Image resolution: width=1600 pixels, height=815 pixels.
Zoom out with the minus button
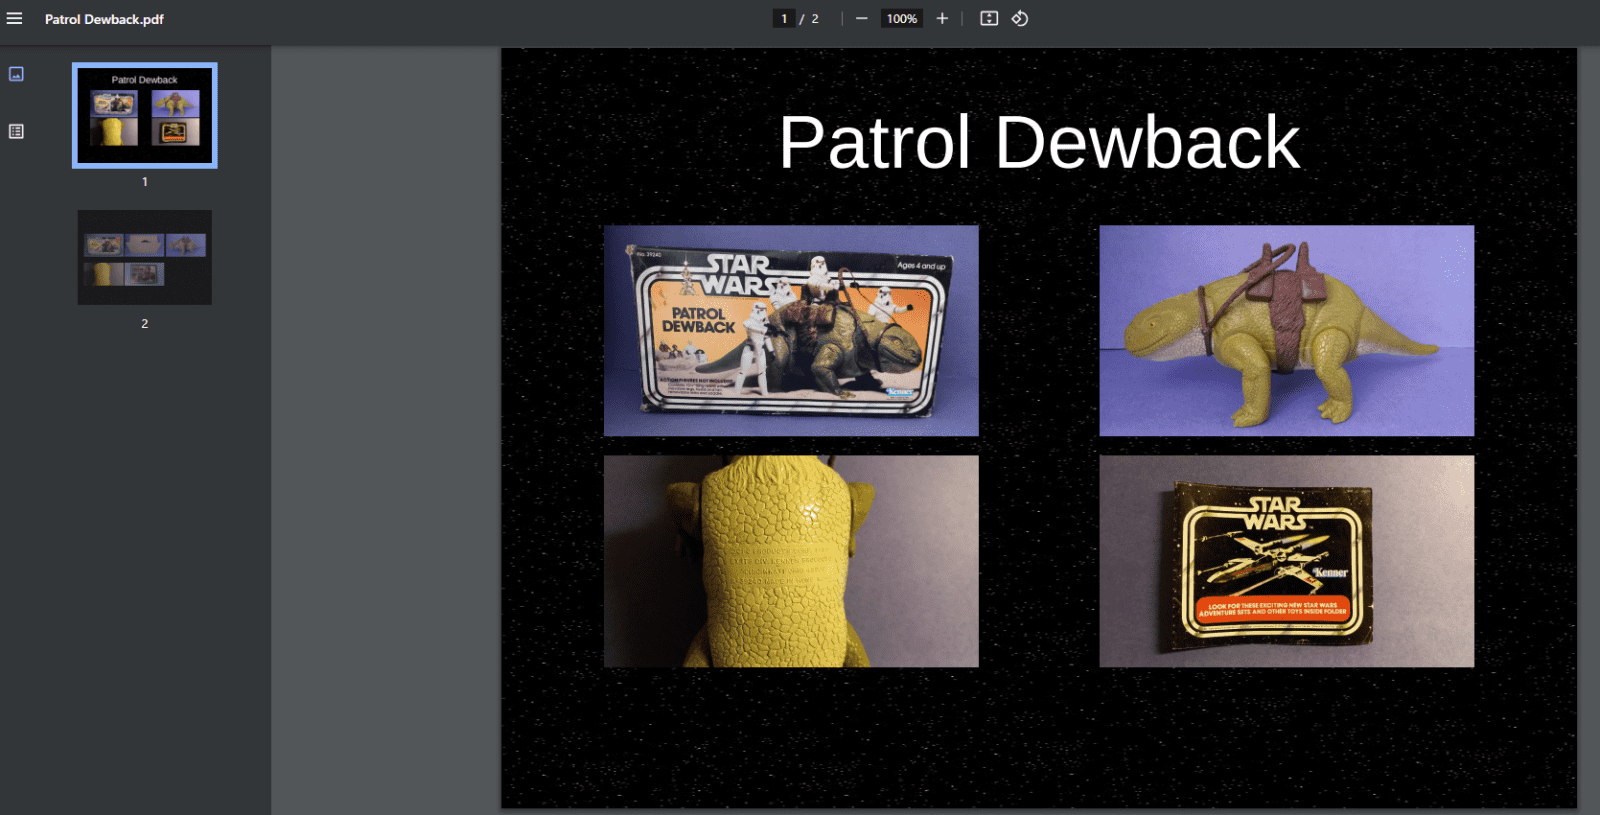click(x=861, y=19)
